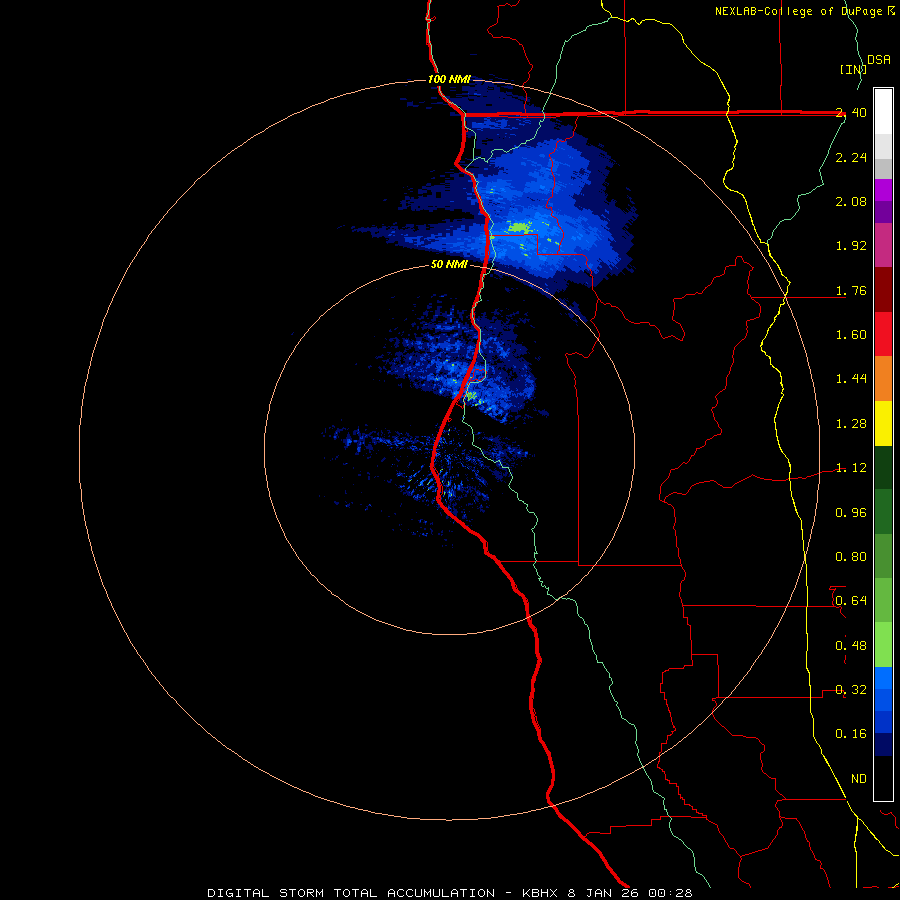900x900 pixels.
Task: Select the 0.32 legend value
Action: click(x=851, y=690)
